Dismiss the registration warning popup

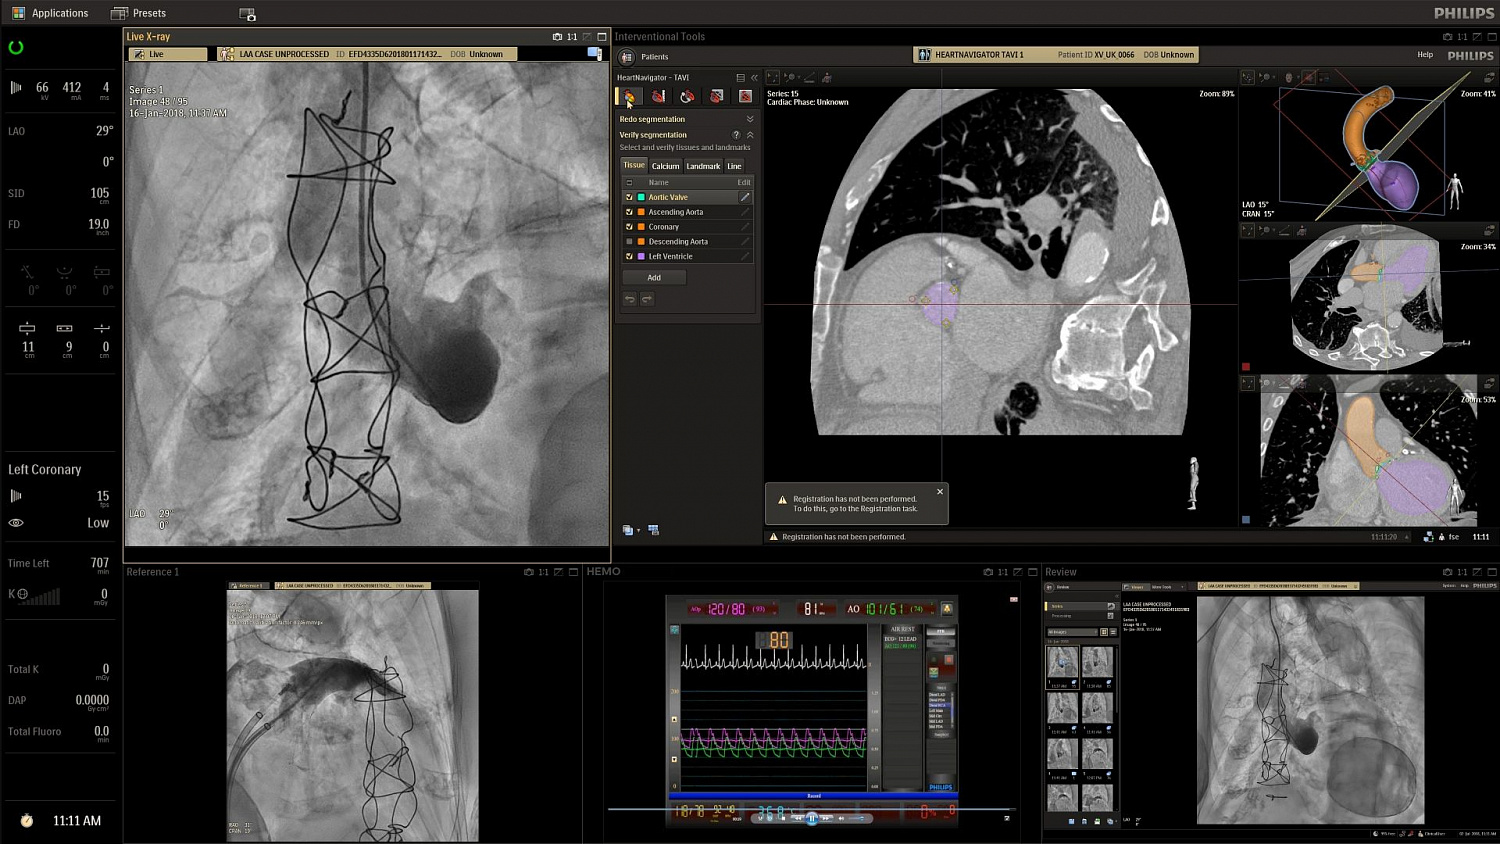pos(940,491)
